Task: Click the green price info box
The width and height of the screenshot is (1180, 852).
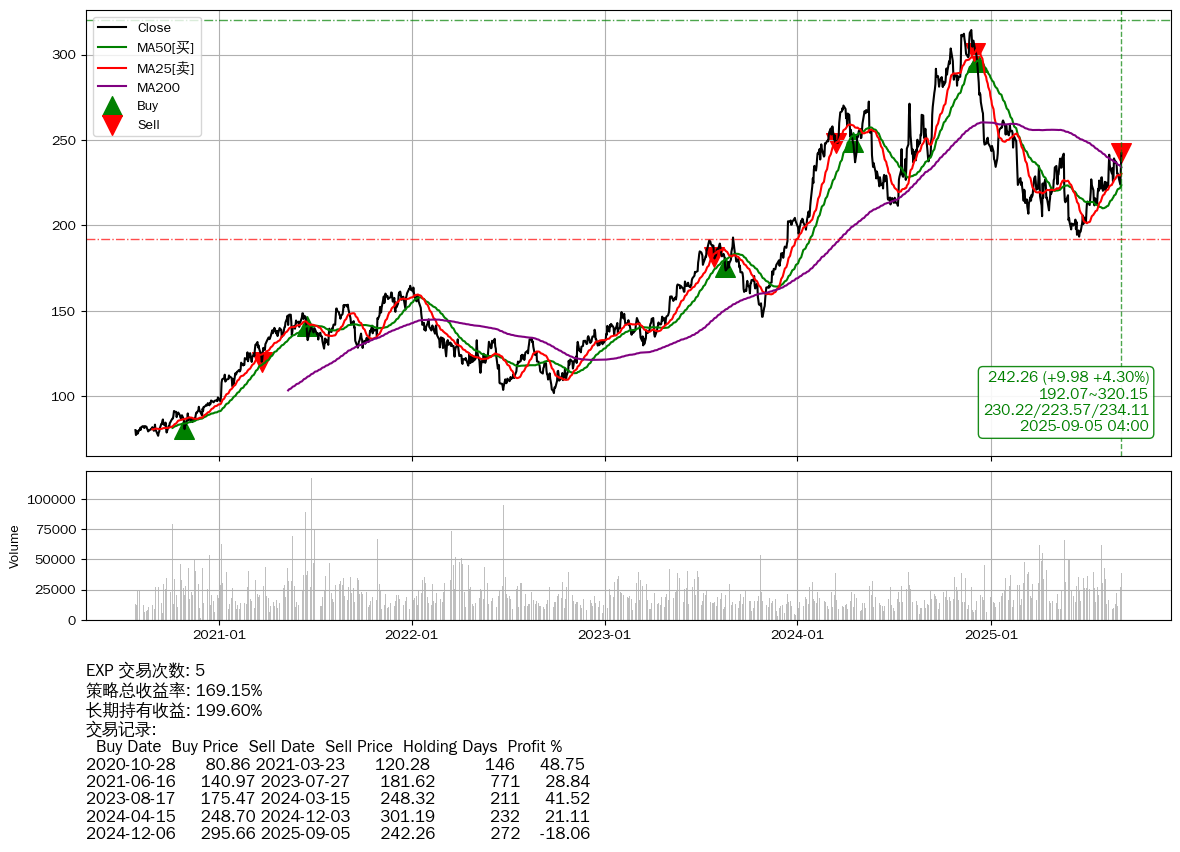Action: click(1067, 401)
